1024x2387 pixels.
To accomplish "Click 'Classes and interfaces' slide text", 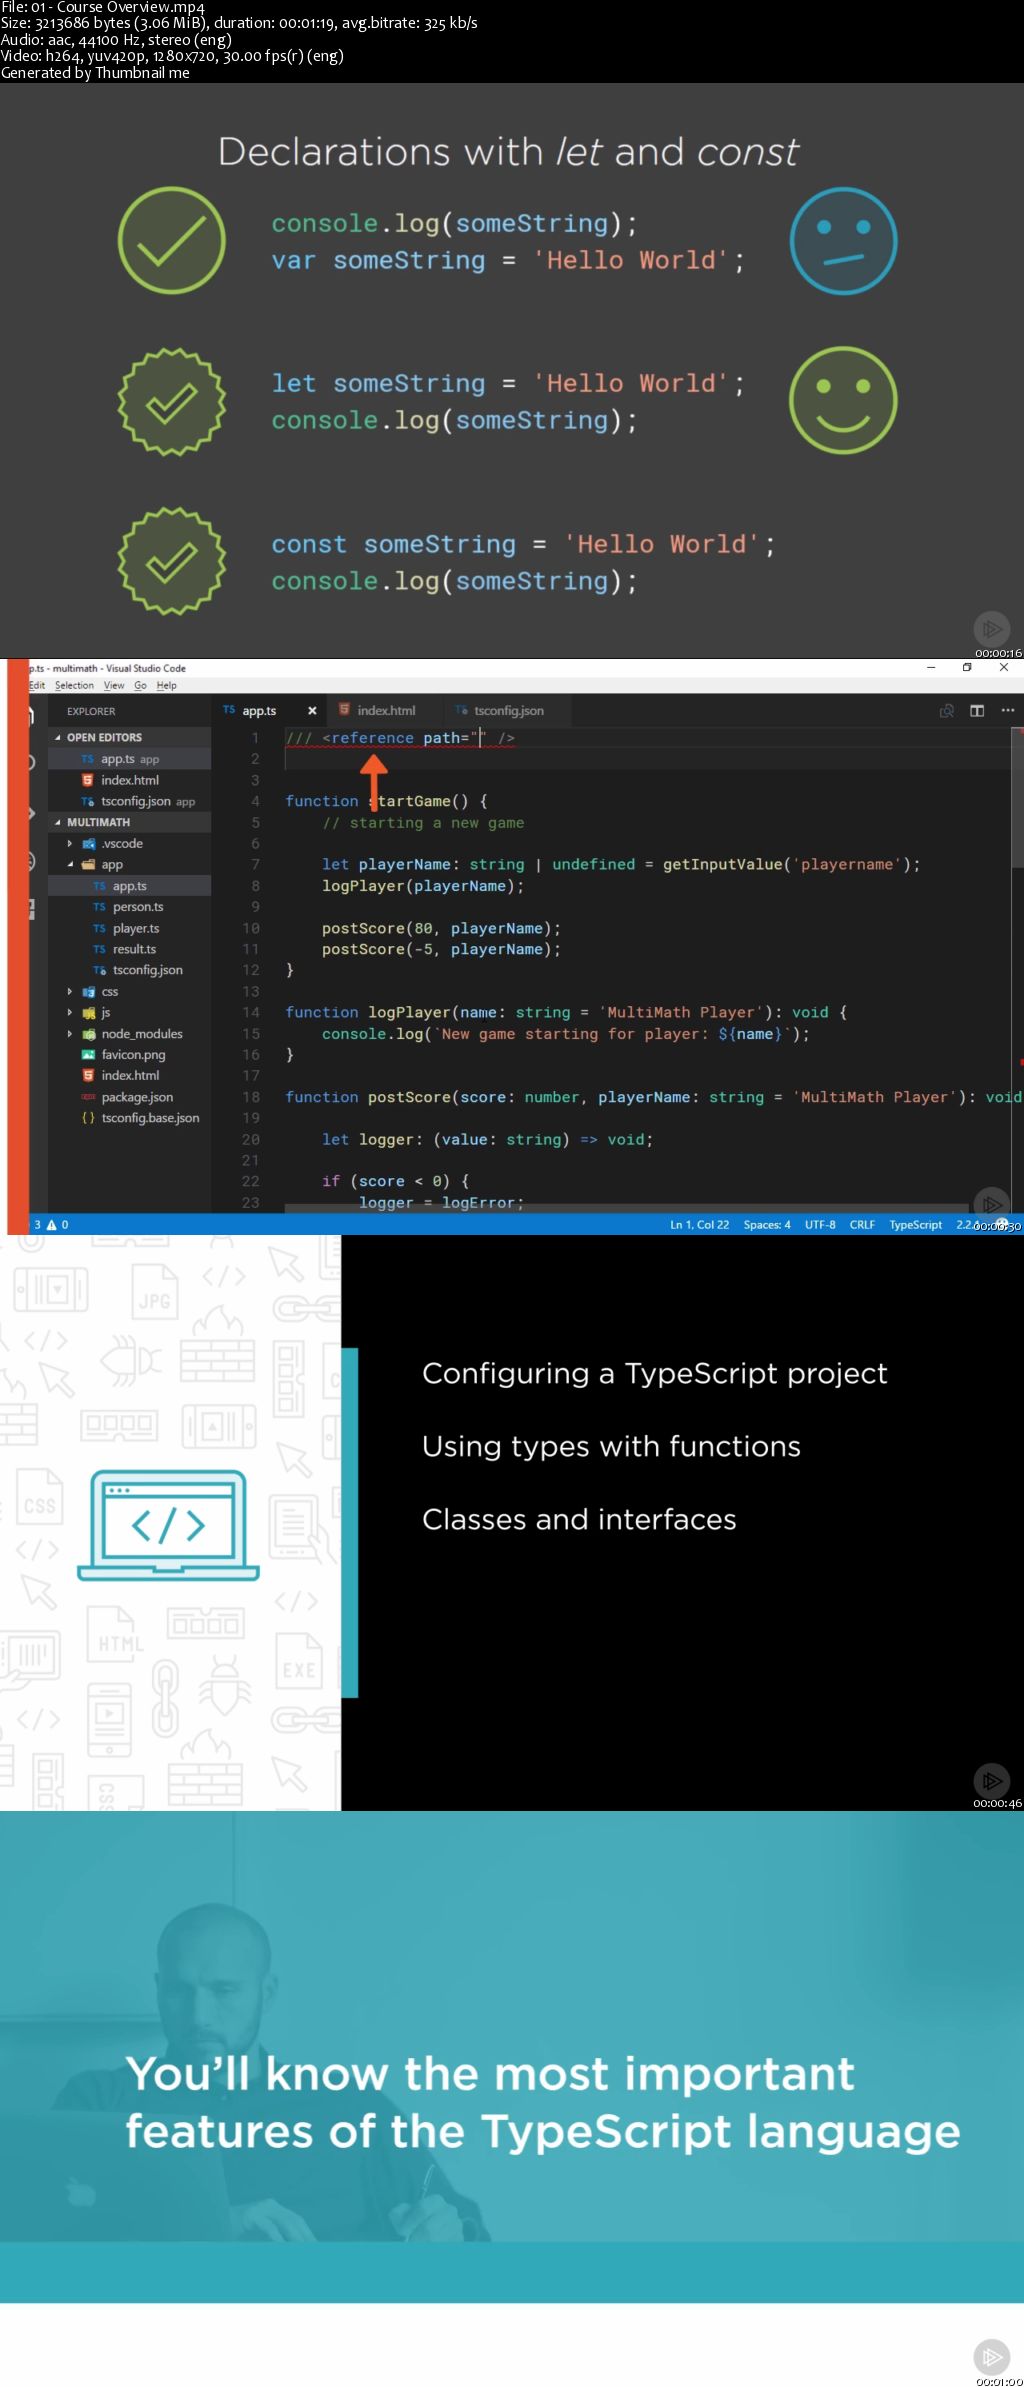I will coord(579,1520).
